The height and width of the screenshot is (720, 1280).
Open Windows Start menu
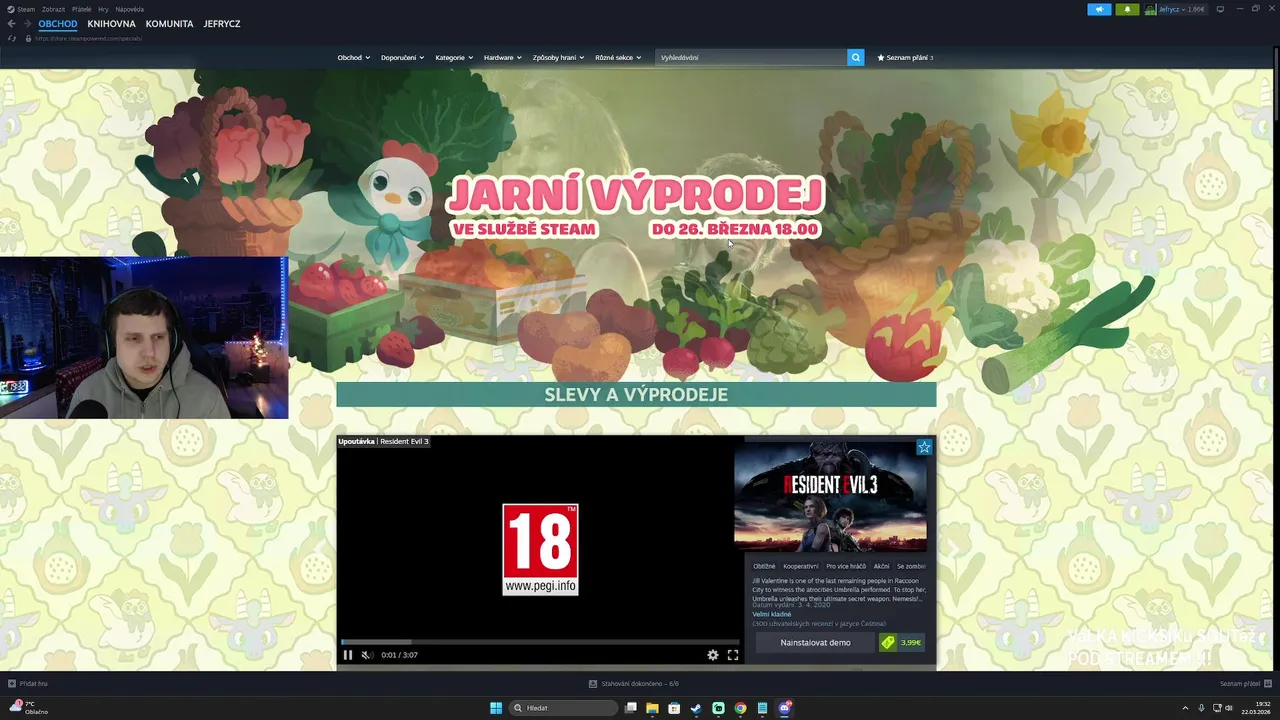tap(496, 708)
